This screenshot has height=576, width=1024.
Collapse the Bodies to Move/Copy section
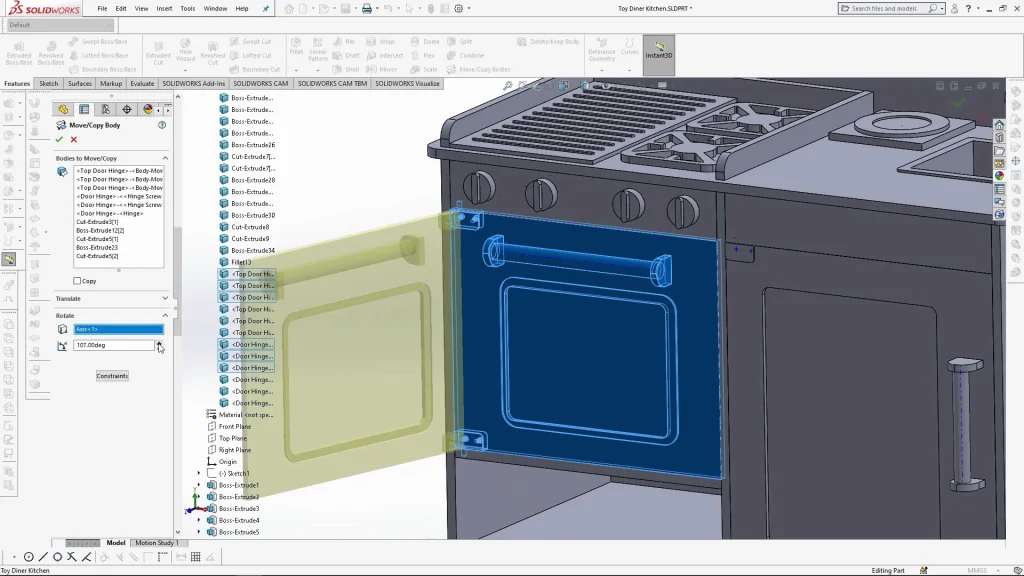point(165,158)
